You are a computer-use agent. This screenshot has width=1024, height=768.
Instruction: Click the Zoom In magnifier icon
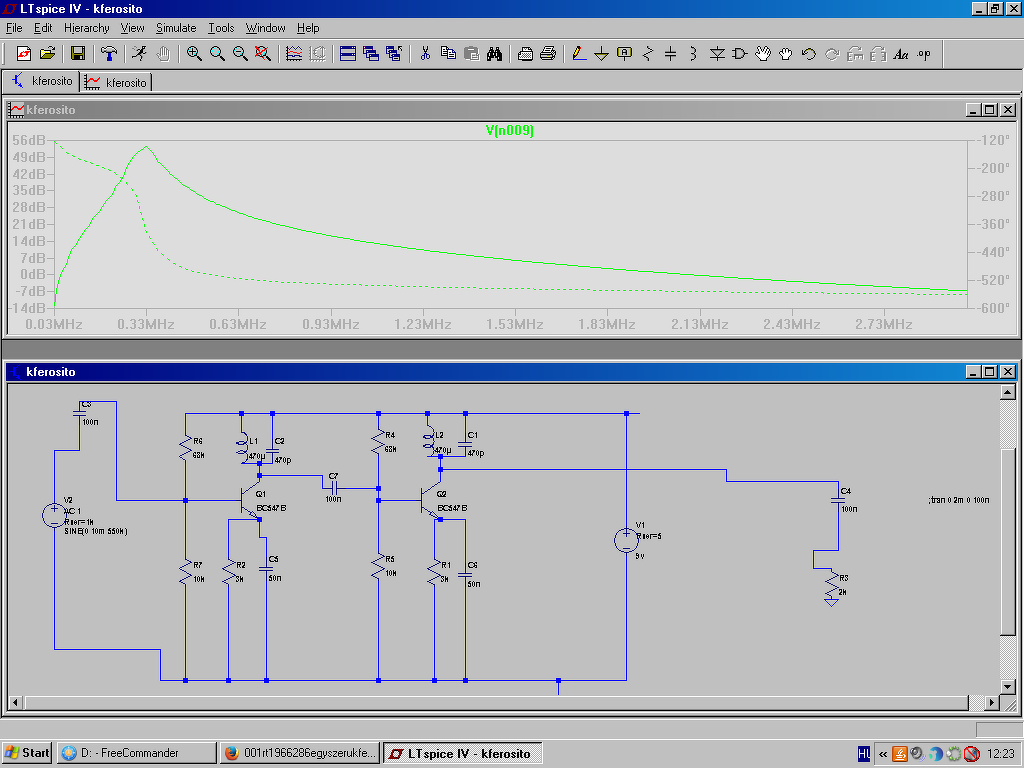tap(194, 54)
